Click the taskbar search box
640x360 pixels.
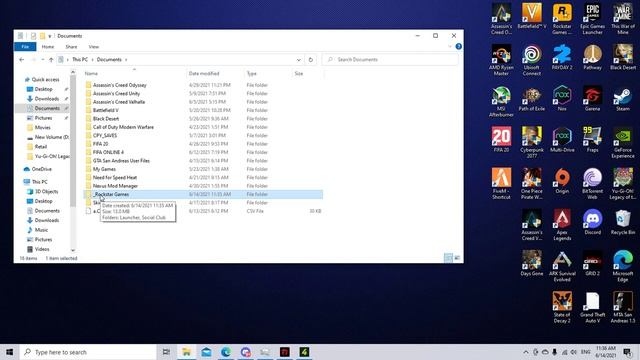click(x=88, y=352)
